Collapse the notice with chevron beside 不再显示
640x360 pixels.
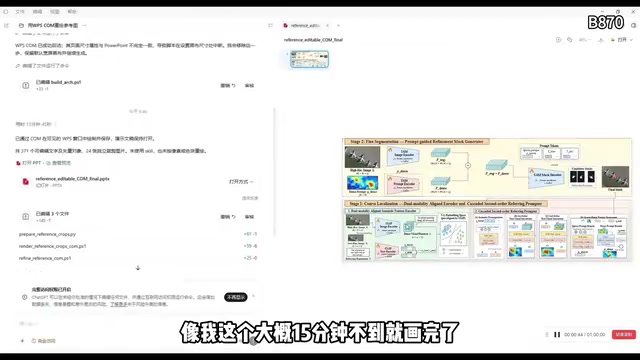coord(253,296)
